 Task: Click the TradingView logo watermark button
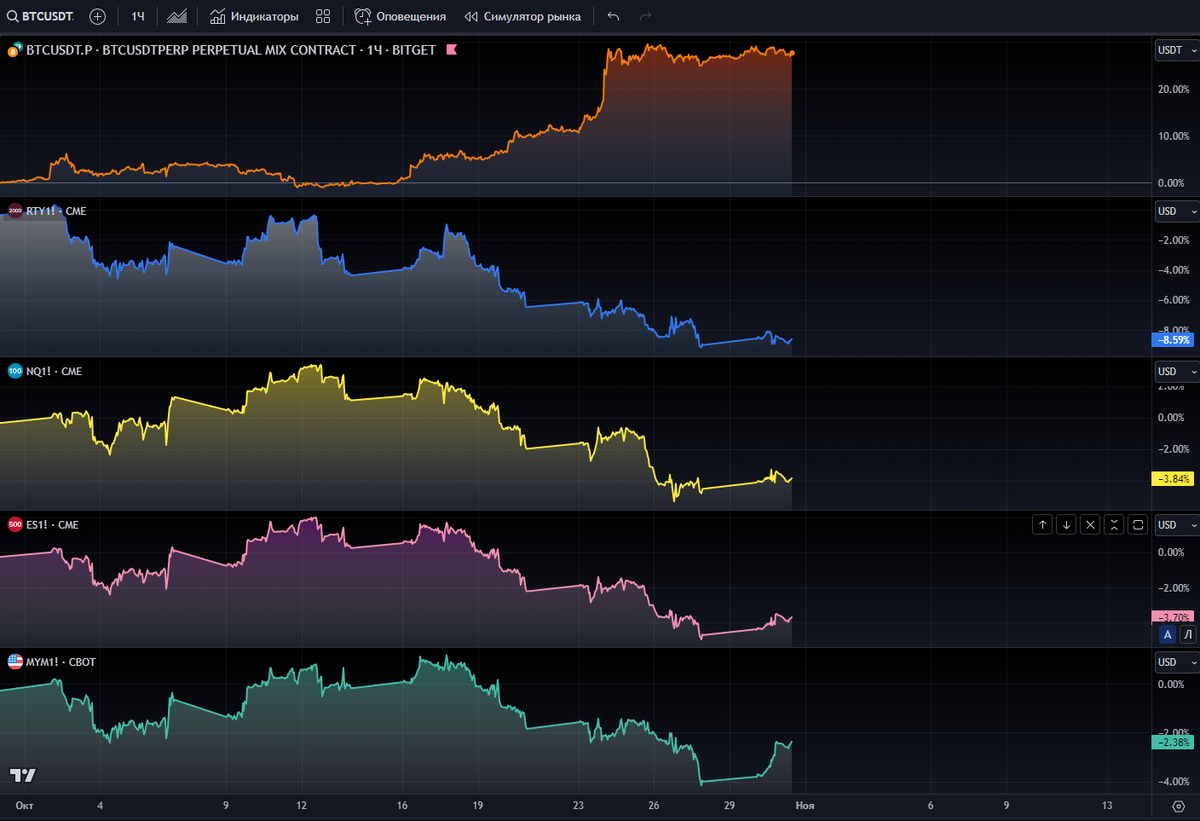[x=23, y=775]
